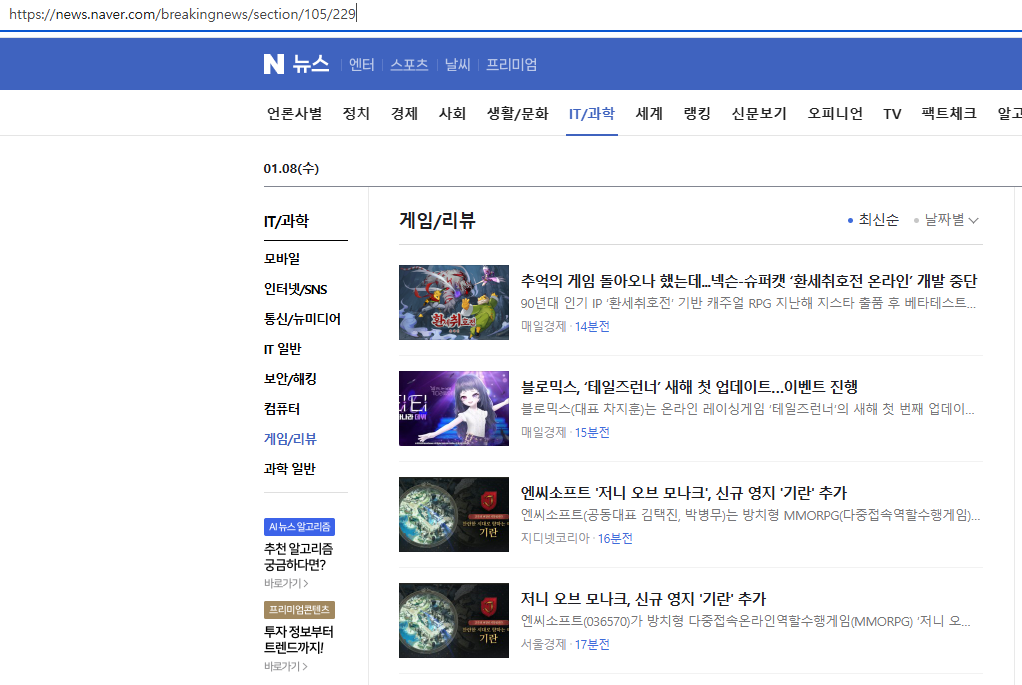Click the 서울경제 source label

(x=544, y=645)
